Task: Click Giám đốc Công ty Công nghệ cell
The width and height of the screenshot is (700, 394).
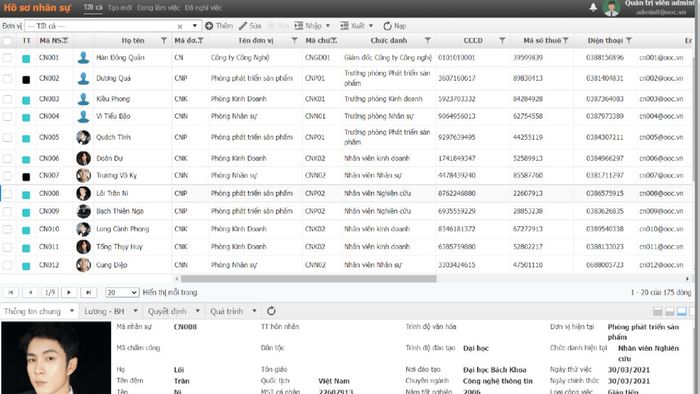Action: click(388, 58)
